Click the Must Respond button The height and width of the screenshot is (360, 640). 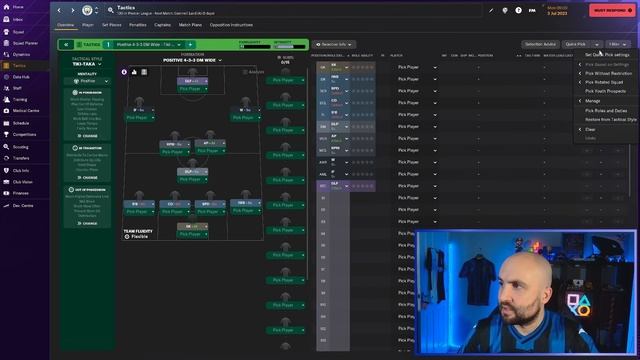coord(612,10)
